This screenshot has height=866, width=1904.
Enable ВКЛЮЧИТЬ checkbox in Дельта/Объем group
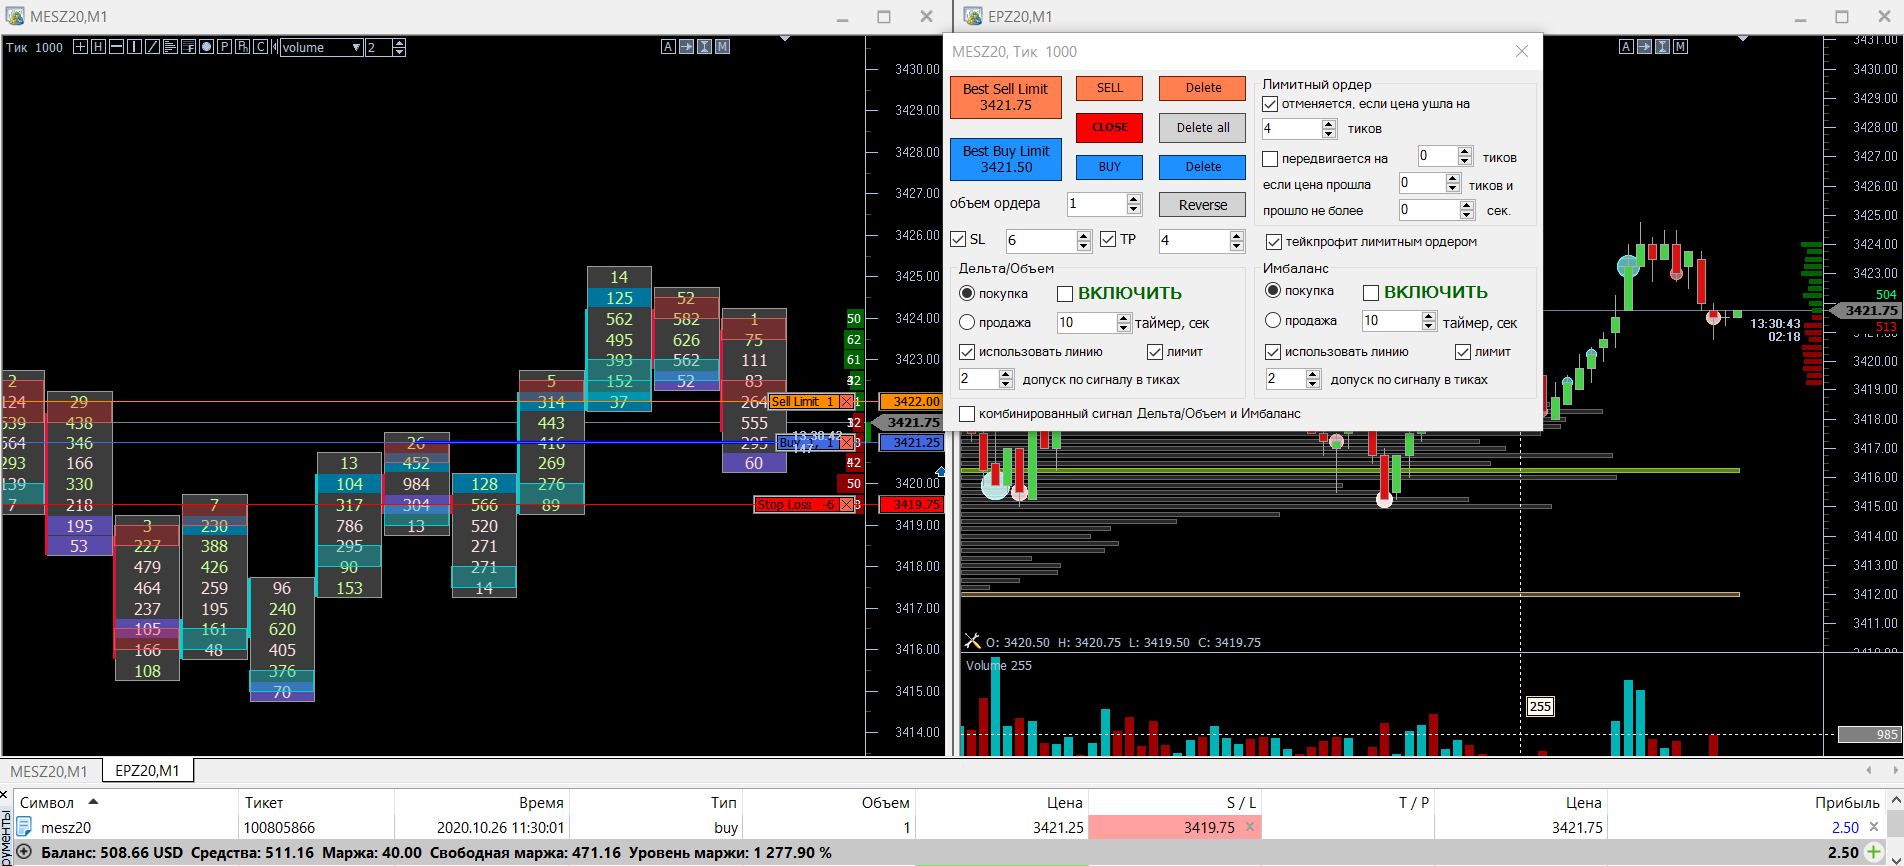(x=1065, y=294)
